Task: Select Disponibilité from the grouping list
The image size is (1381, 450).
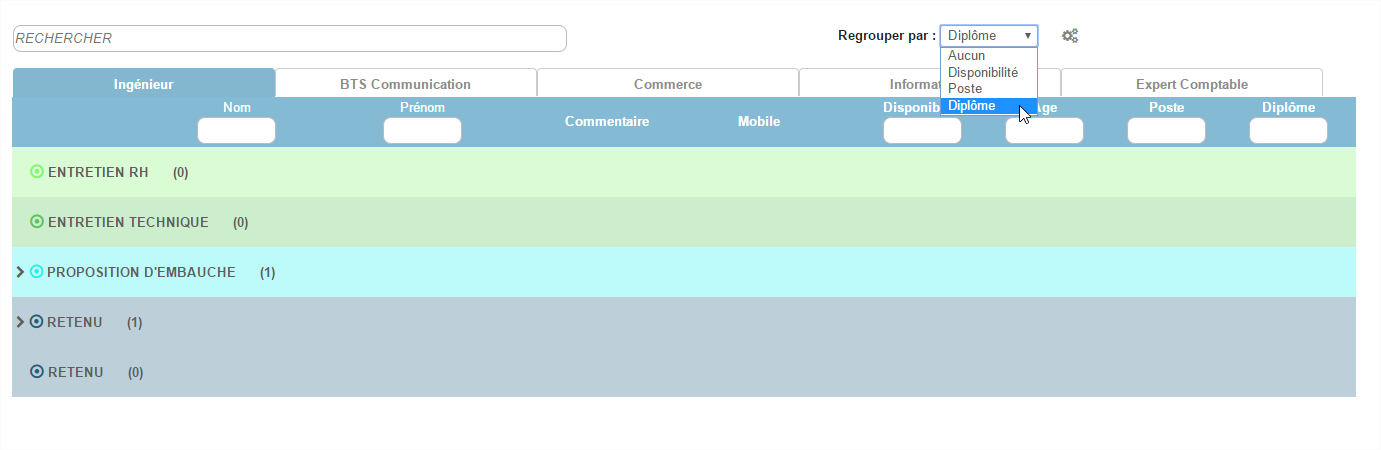Action: [x=983, y=73]
